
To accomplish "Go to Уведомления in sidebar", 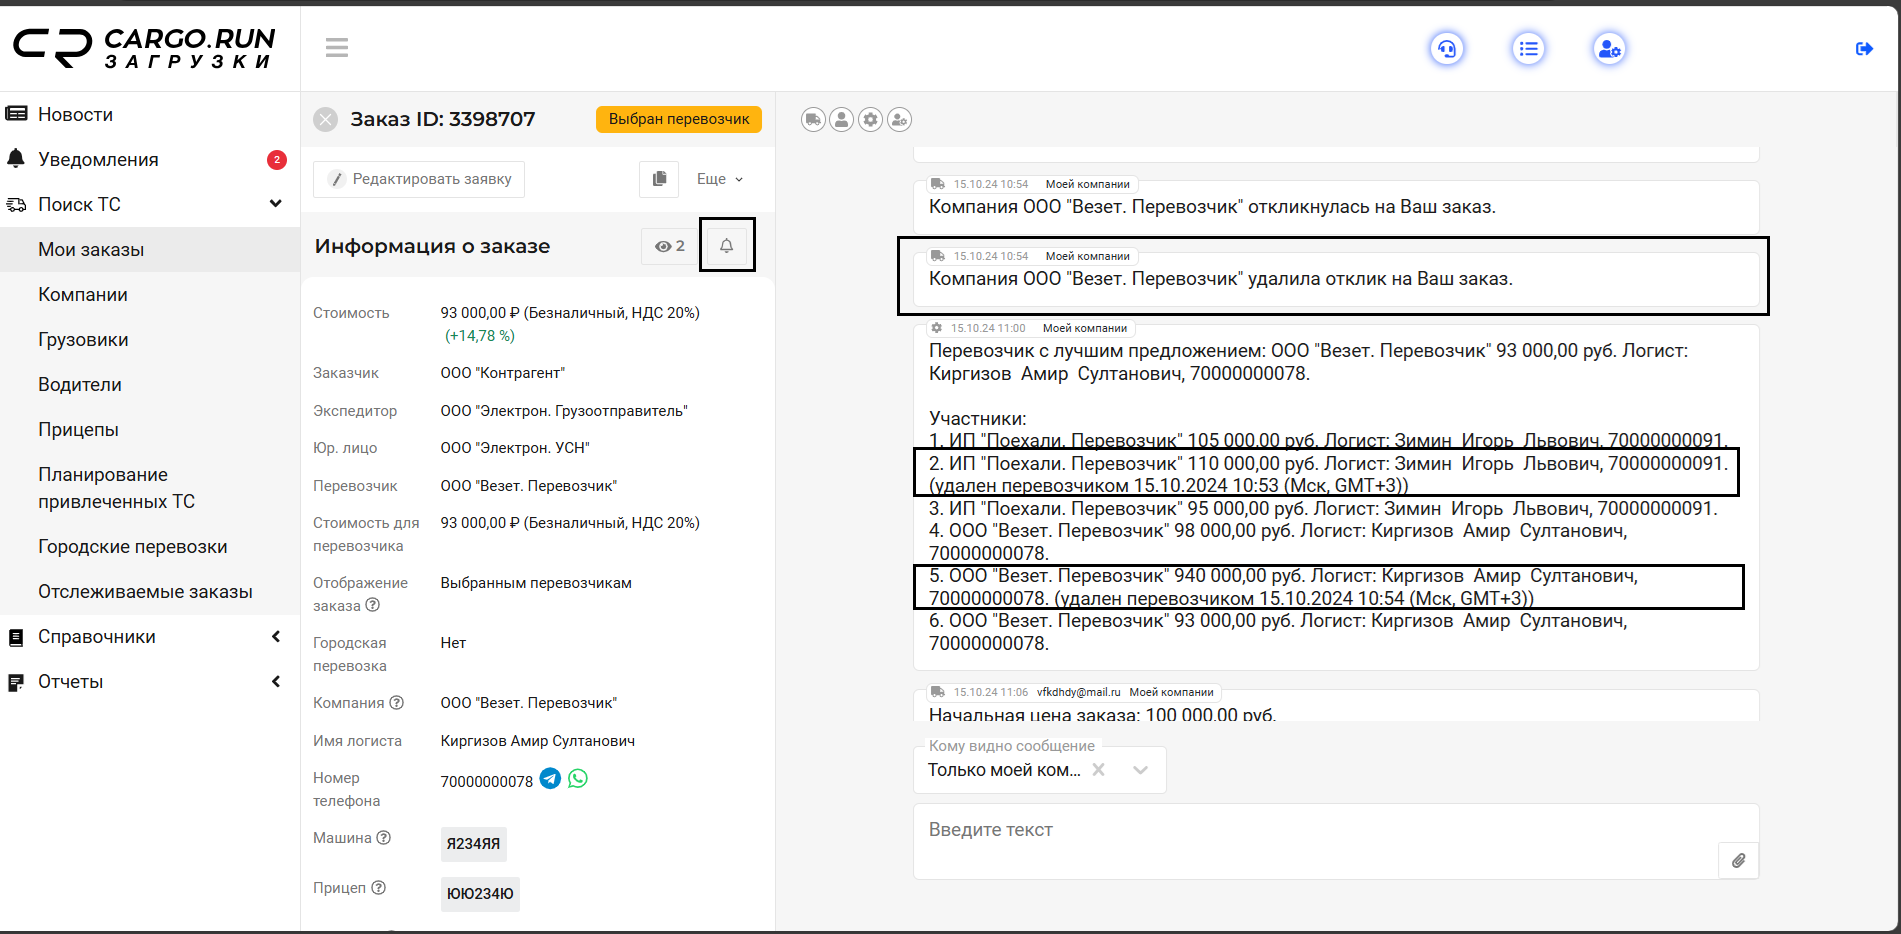I will coord(98,160).
